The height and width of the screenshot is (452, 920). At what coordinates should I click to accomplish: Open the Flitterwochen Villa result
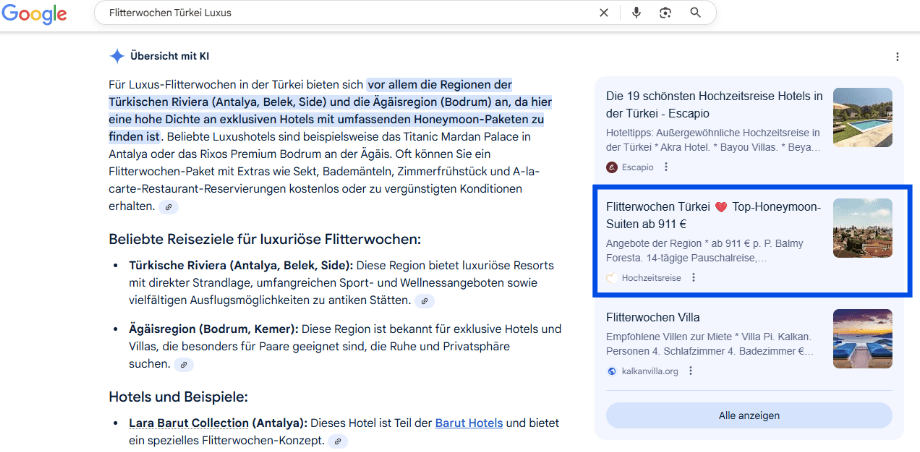pyautogui.click(x=652, y=318)
